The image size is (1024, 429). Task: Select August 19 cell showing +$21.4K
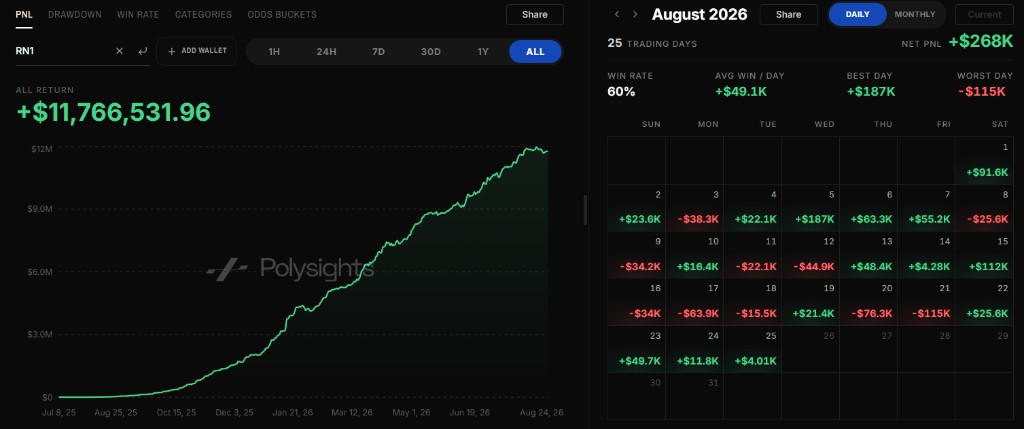click(810, 302)
